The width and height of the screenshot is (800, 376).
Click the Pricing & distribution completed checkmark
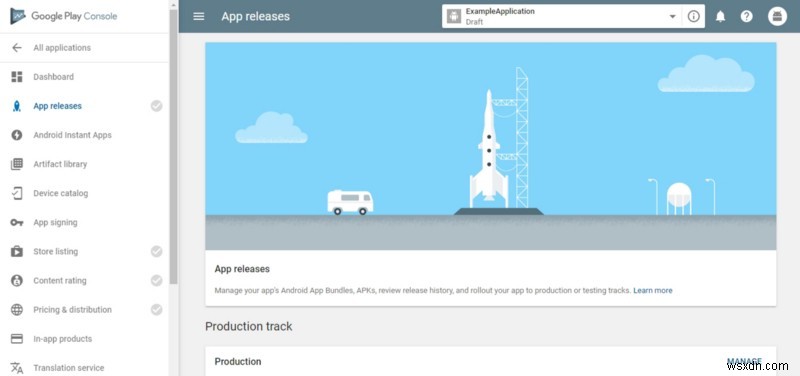[x=157, y=309]
